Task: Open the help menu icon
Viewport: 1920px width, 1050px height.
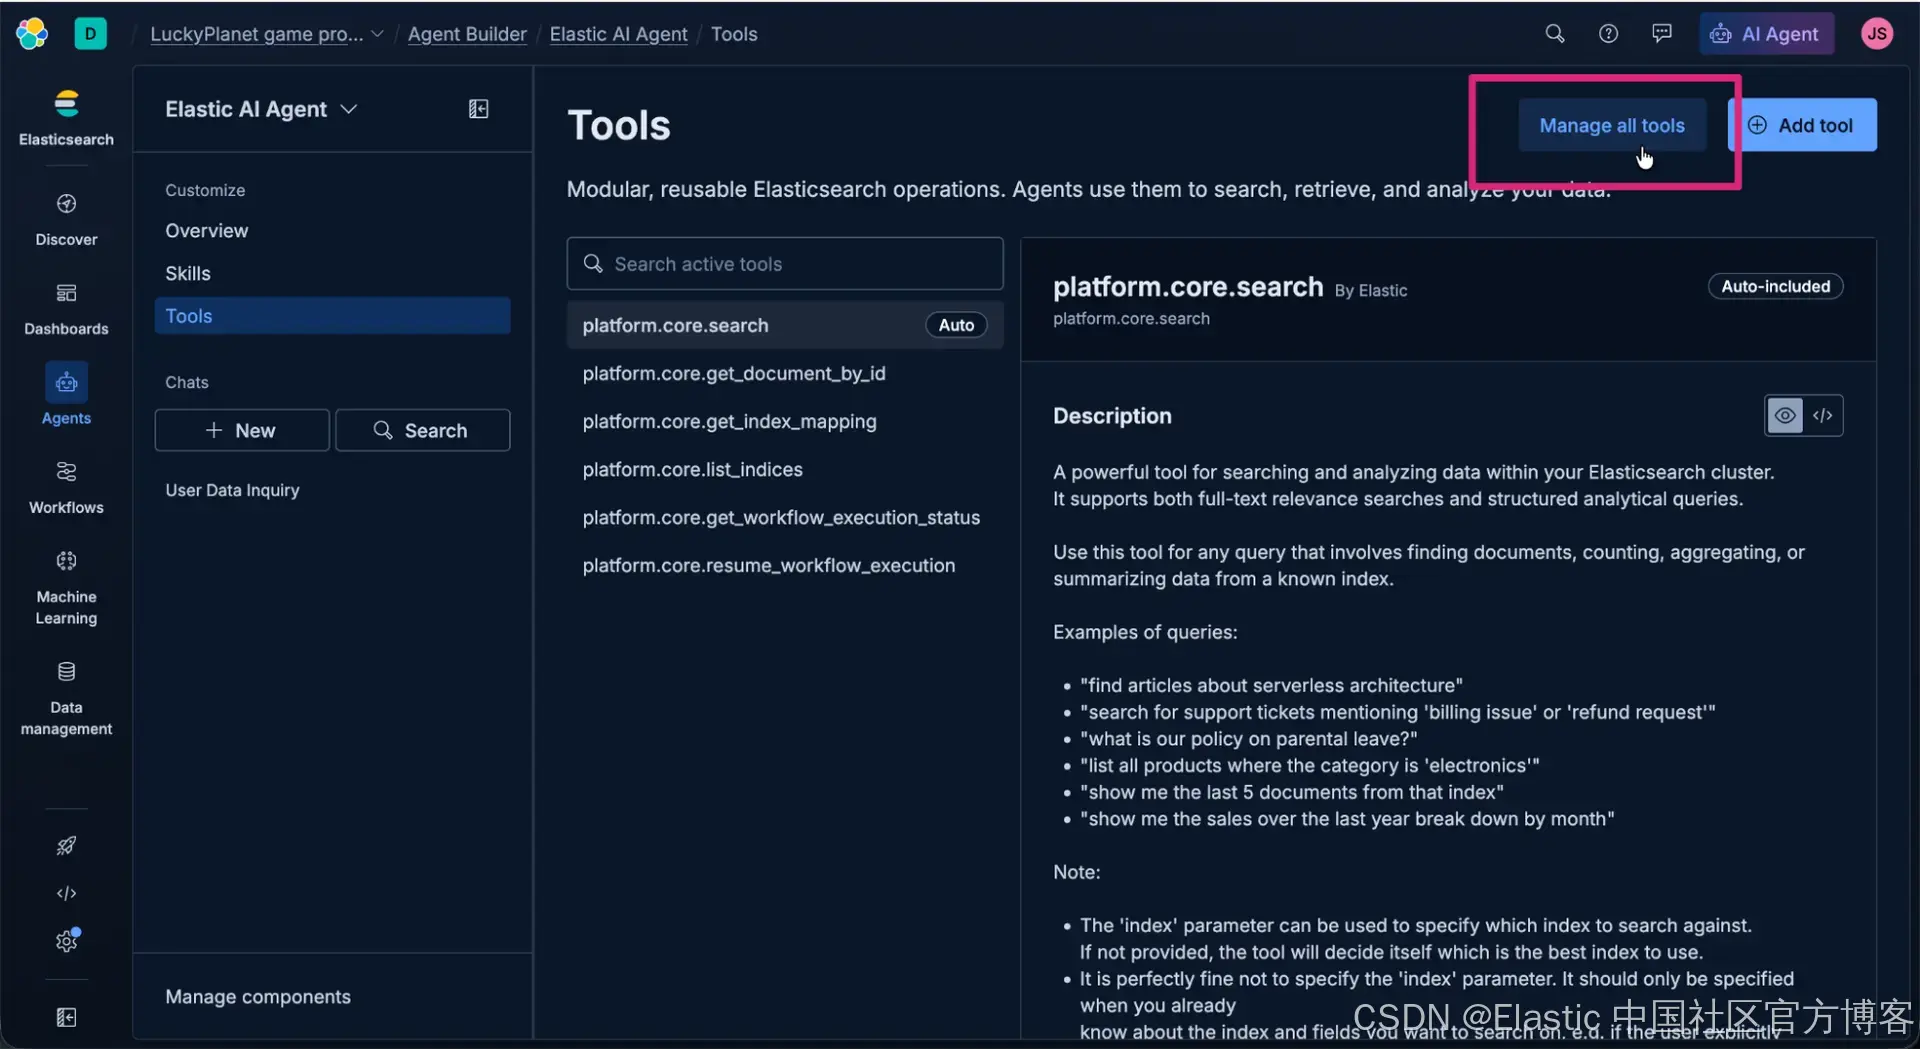Action: tap(1608, 34)
